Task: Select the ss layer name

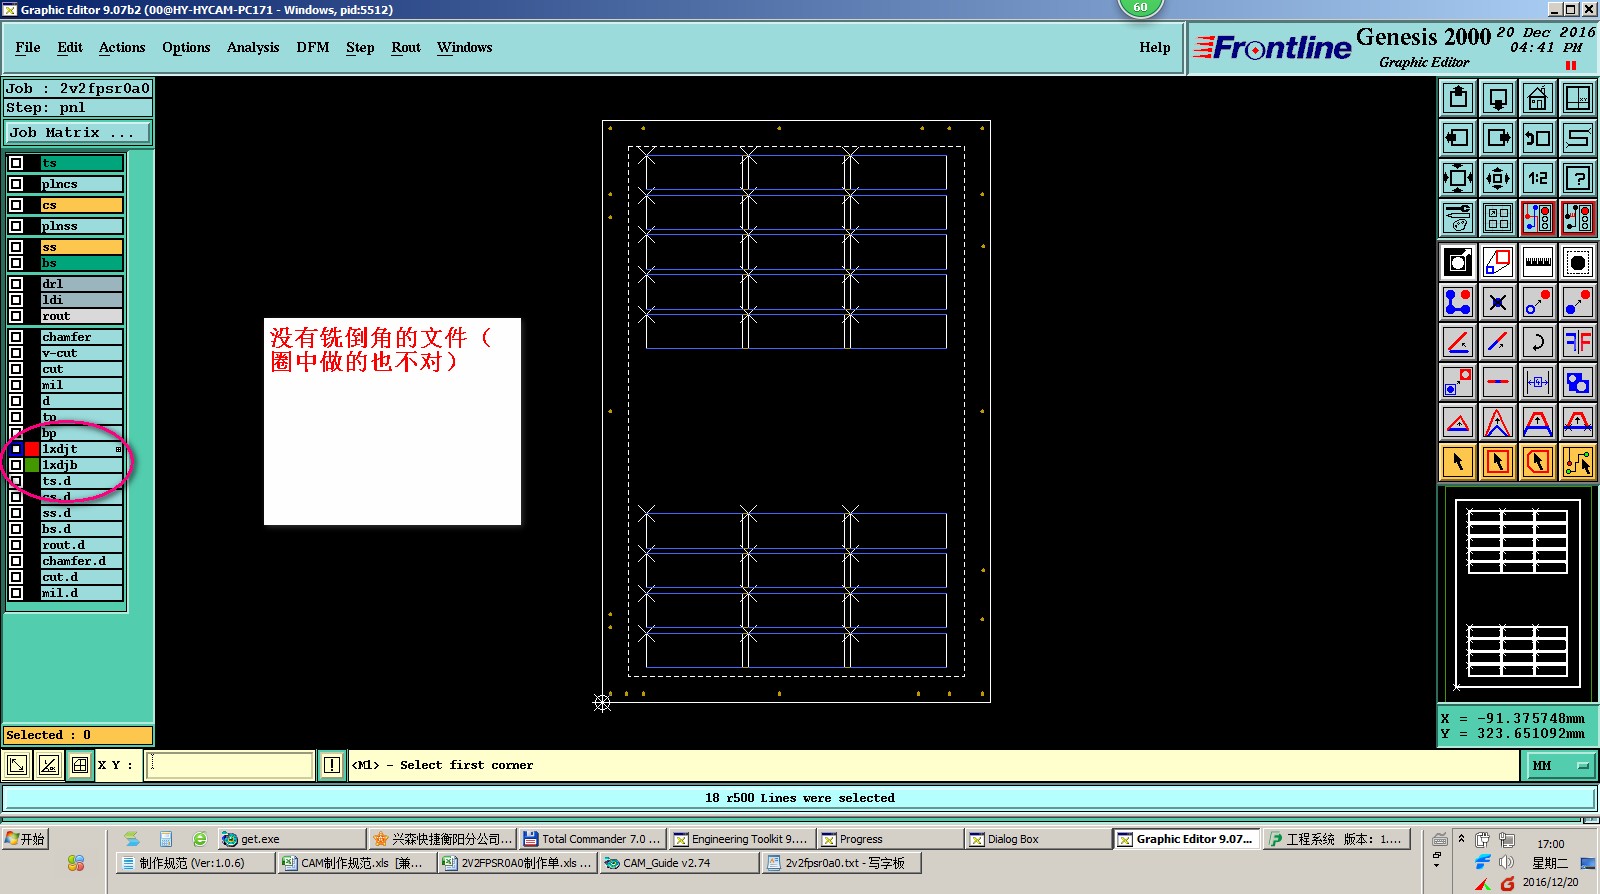Action: coord(82,247)
